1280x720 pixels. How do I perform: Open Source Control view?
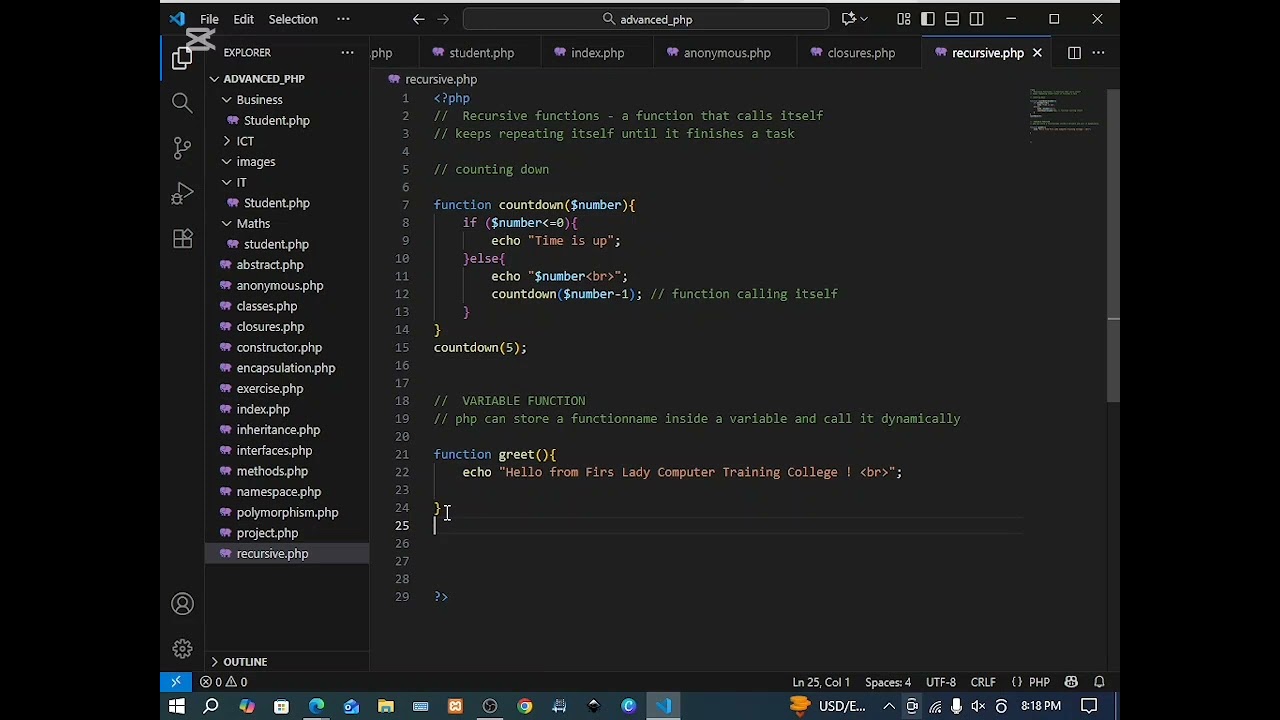(x=182, y=148)
